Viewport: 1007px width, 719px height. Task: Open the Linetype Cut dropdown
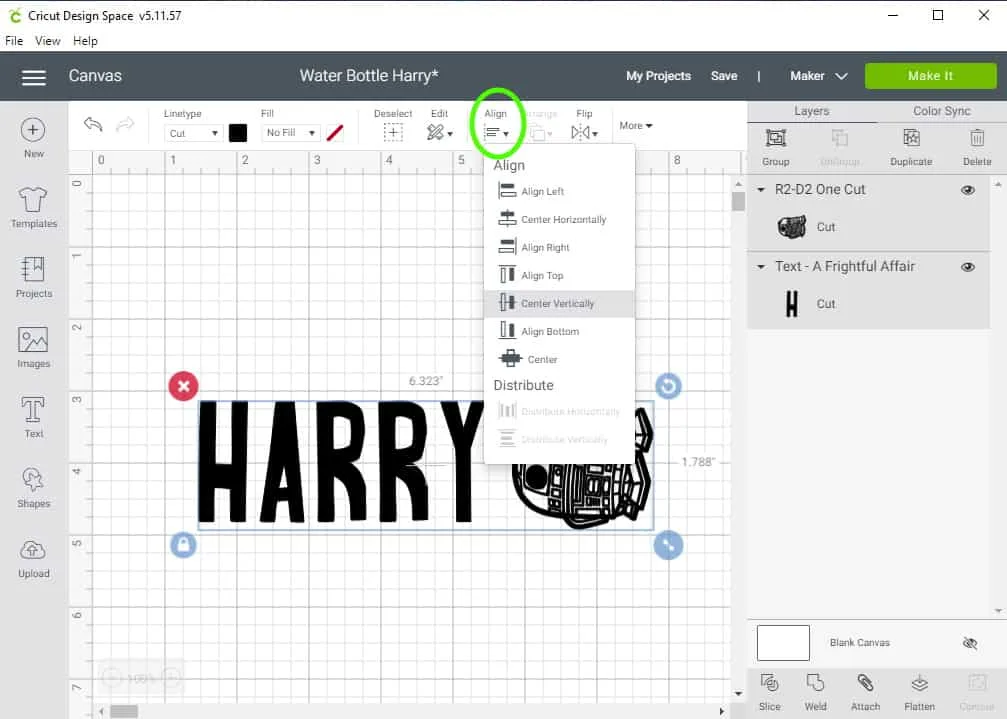(x=193, y=133)
